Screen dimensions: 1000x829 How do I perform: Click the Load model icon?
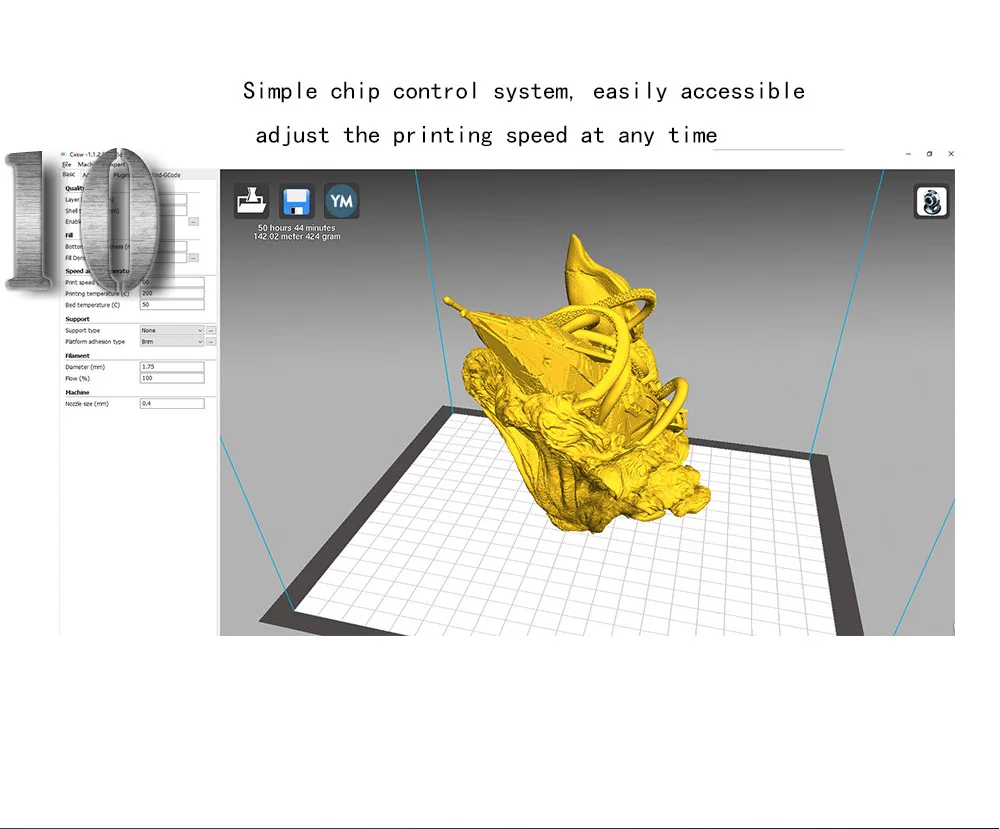[252, 201]
